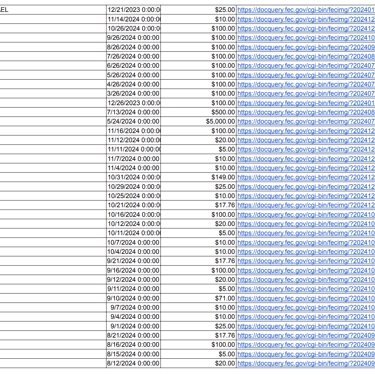Select the date cell 6/26/2024
This screenshot has height=375, width=375.
click(x=133, y=66)
